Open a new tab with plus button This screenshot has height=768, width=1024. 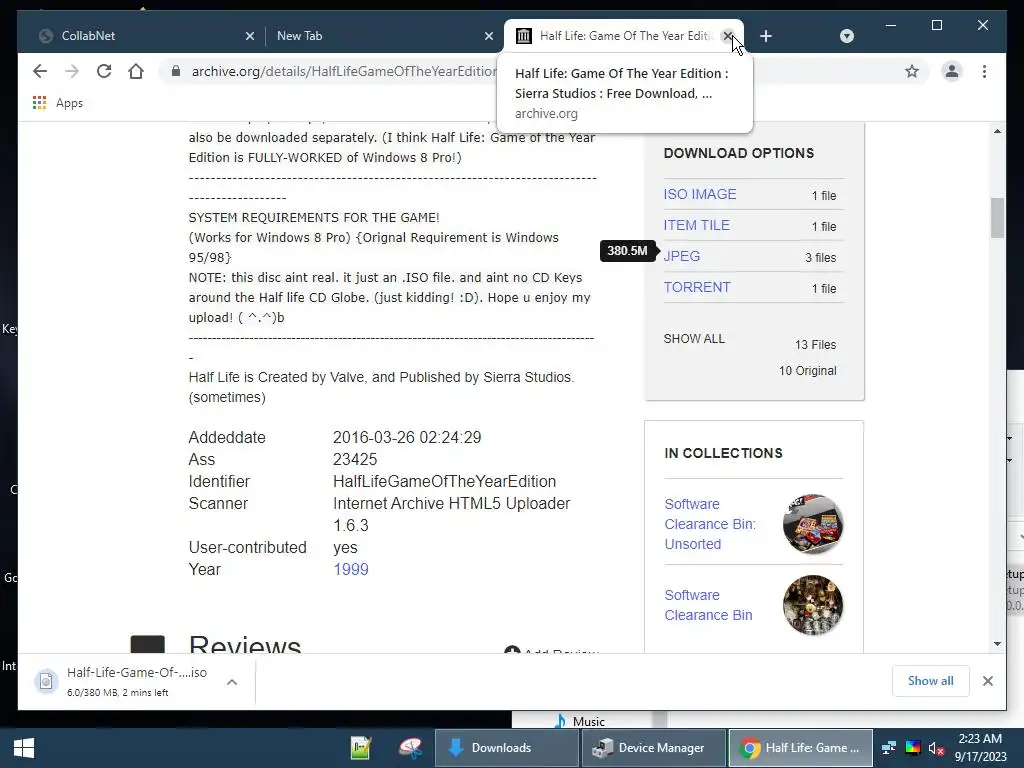click(766, 36)
